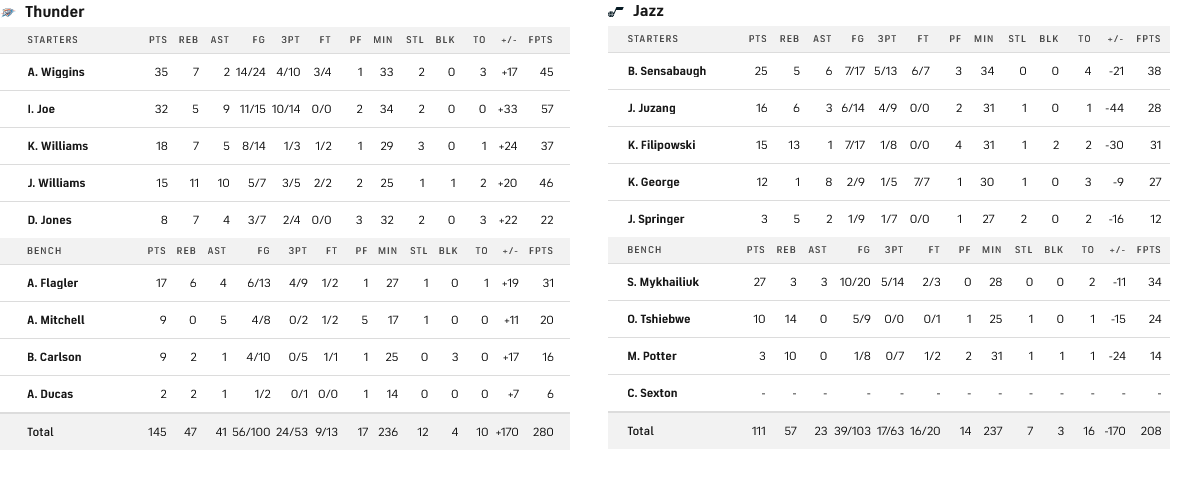The image size is (1182, 480).
Task: Click the Thunder team name heading
Action: click(x=54, y=12)
